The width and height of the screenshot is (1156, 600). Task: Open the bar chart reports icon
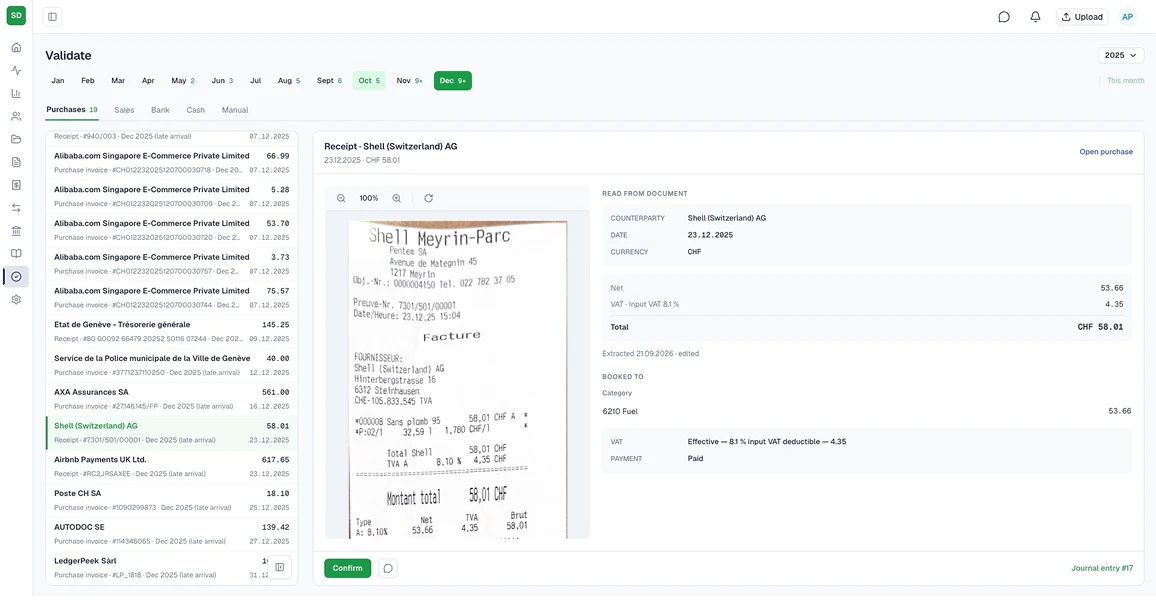click(16, 94)
